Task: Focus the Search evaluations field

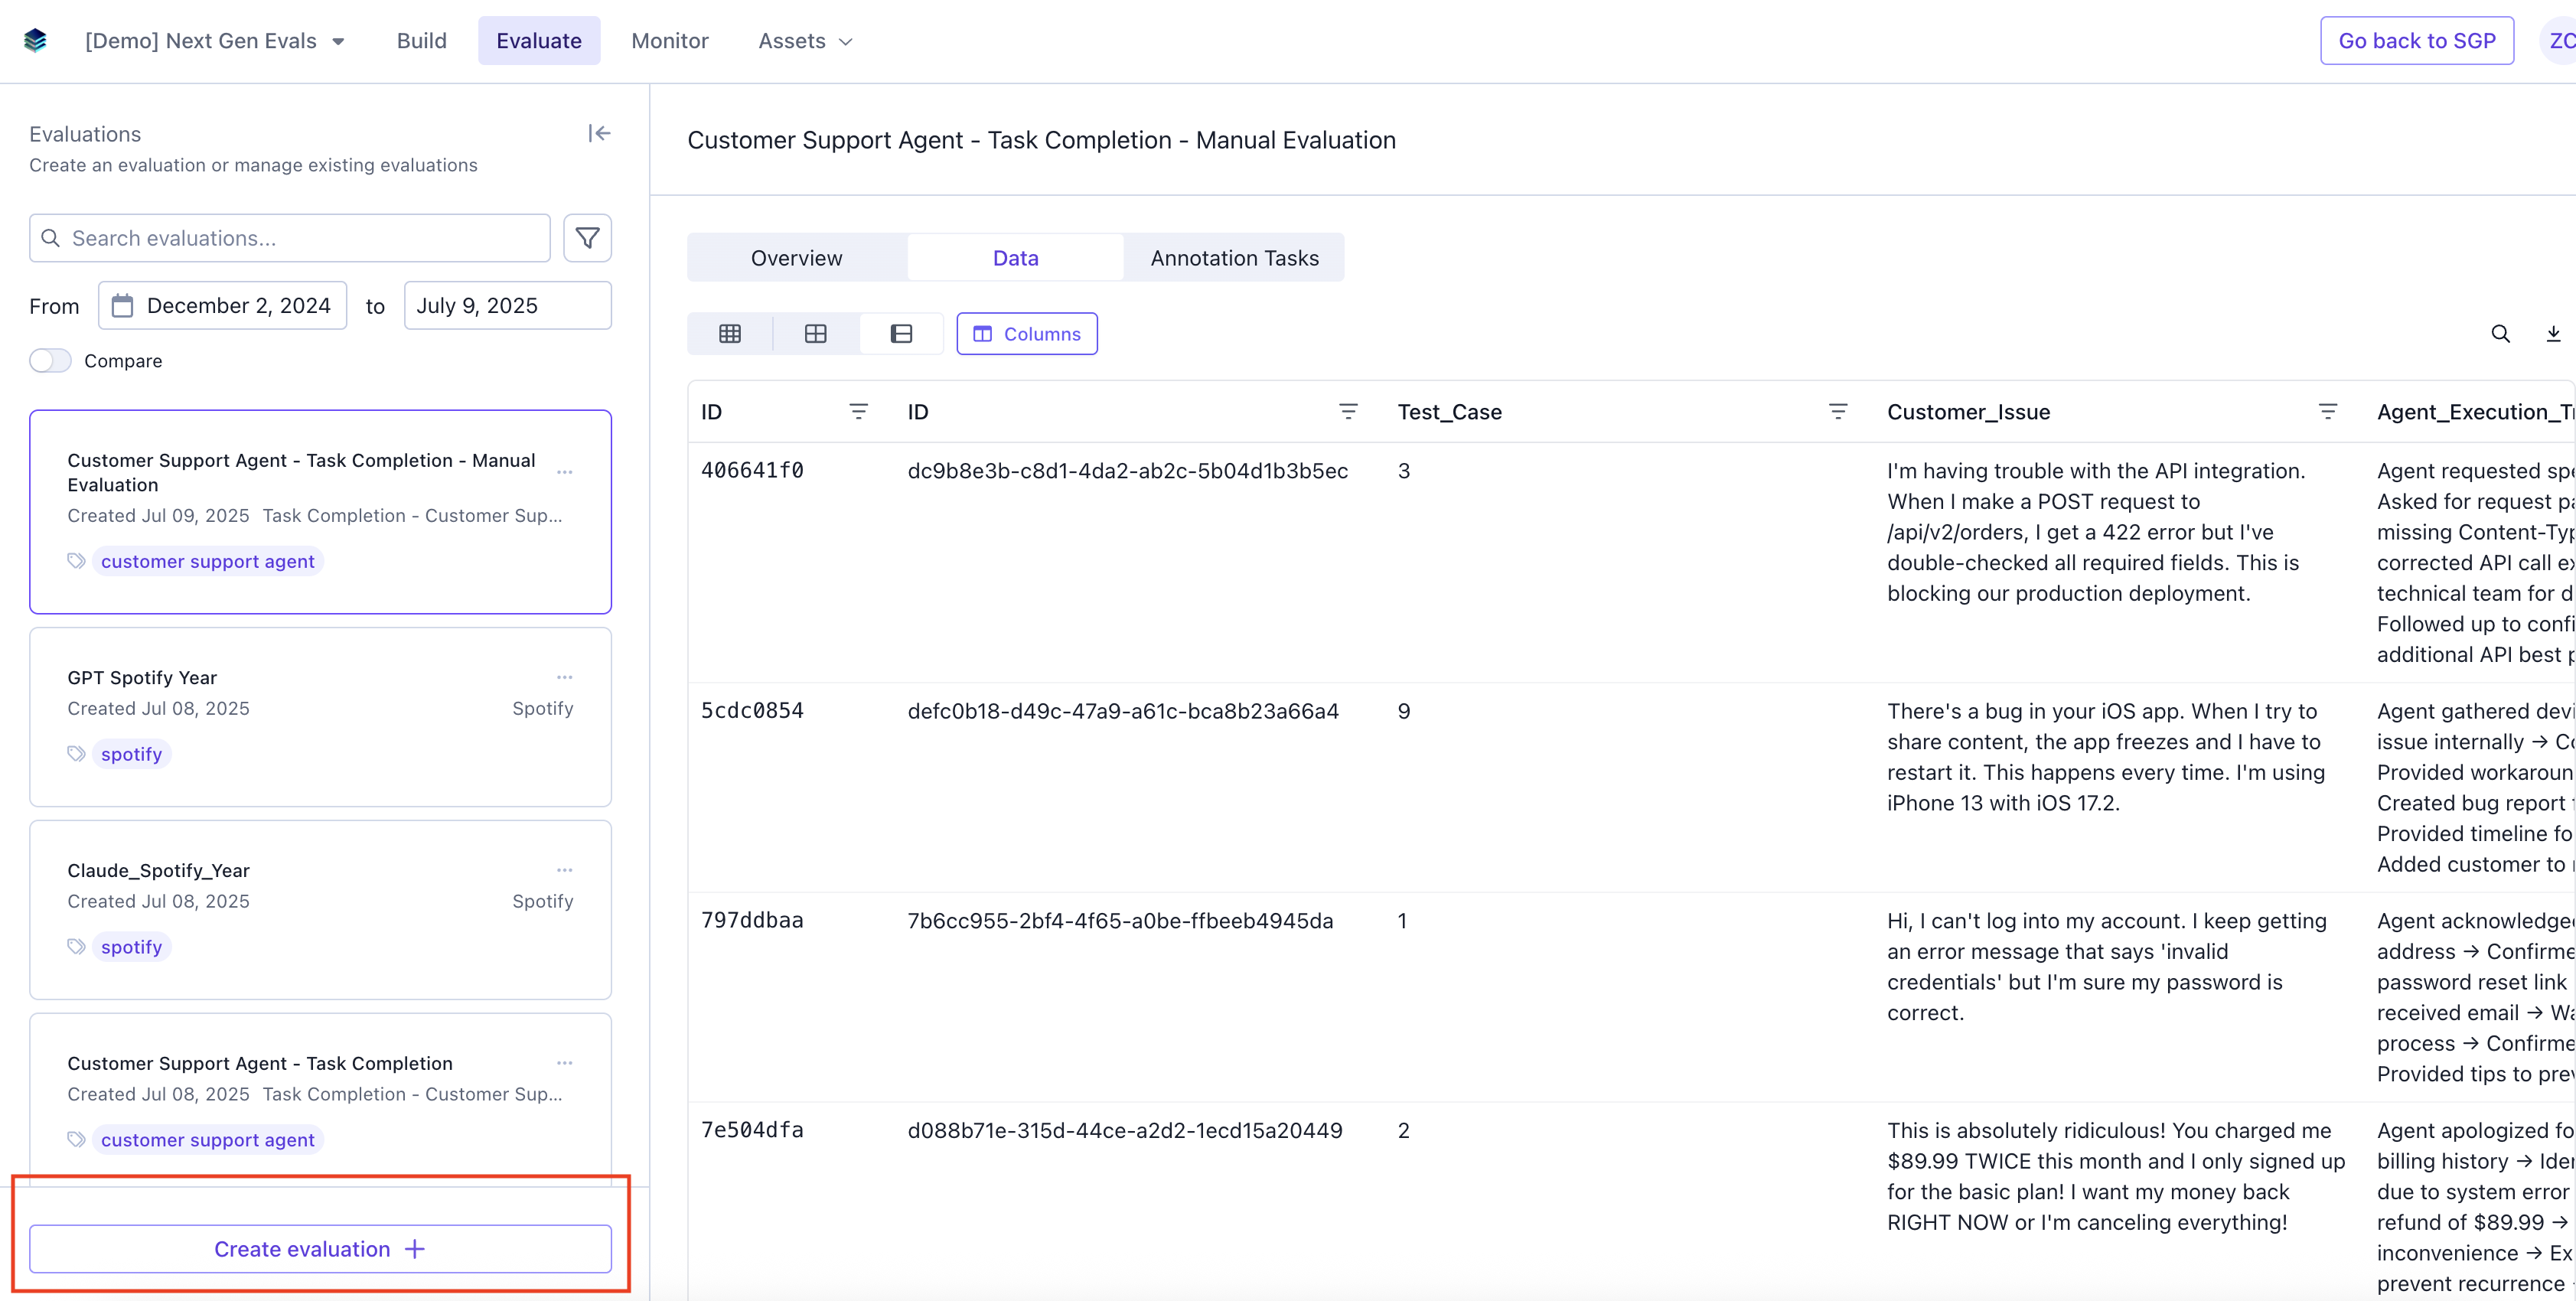Action: 290,238
